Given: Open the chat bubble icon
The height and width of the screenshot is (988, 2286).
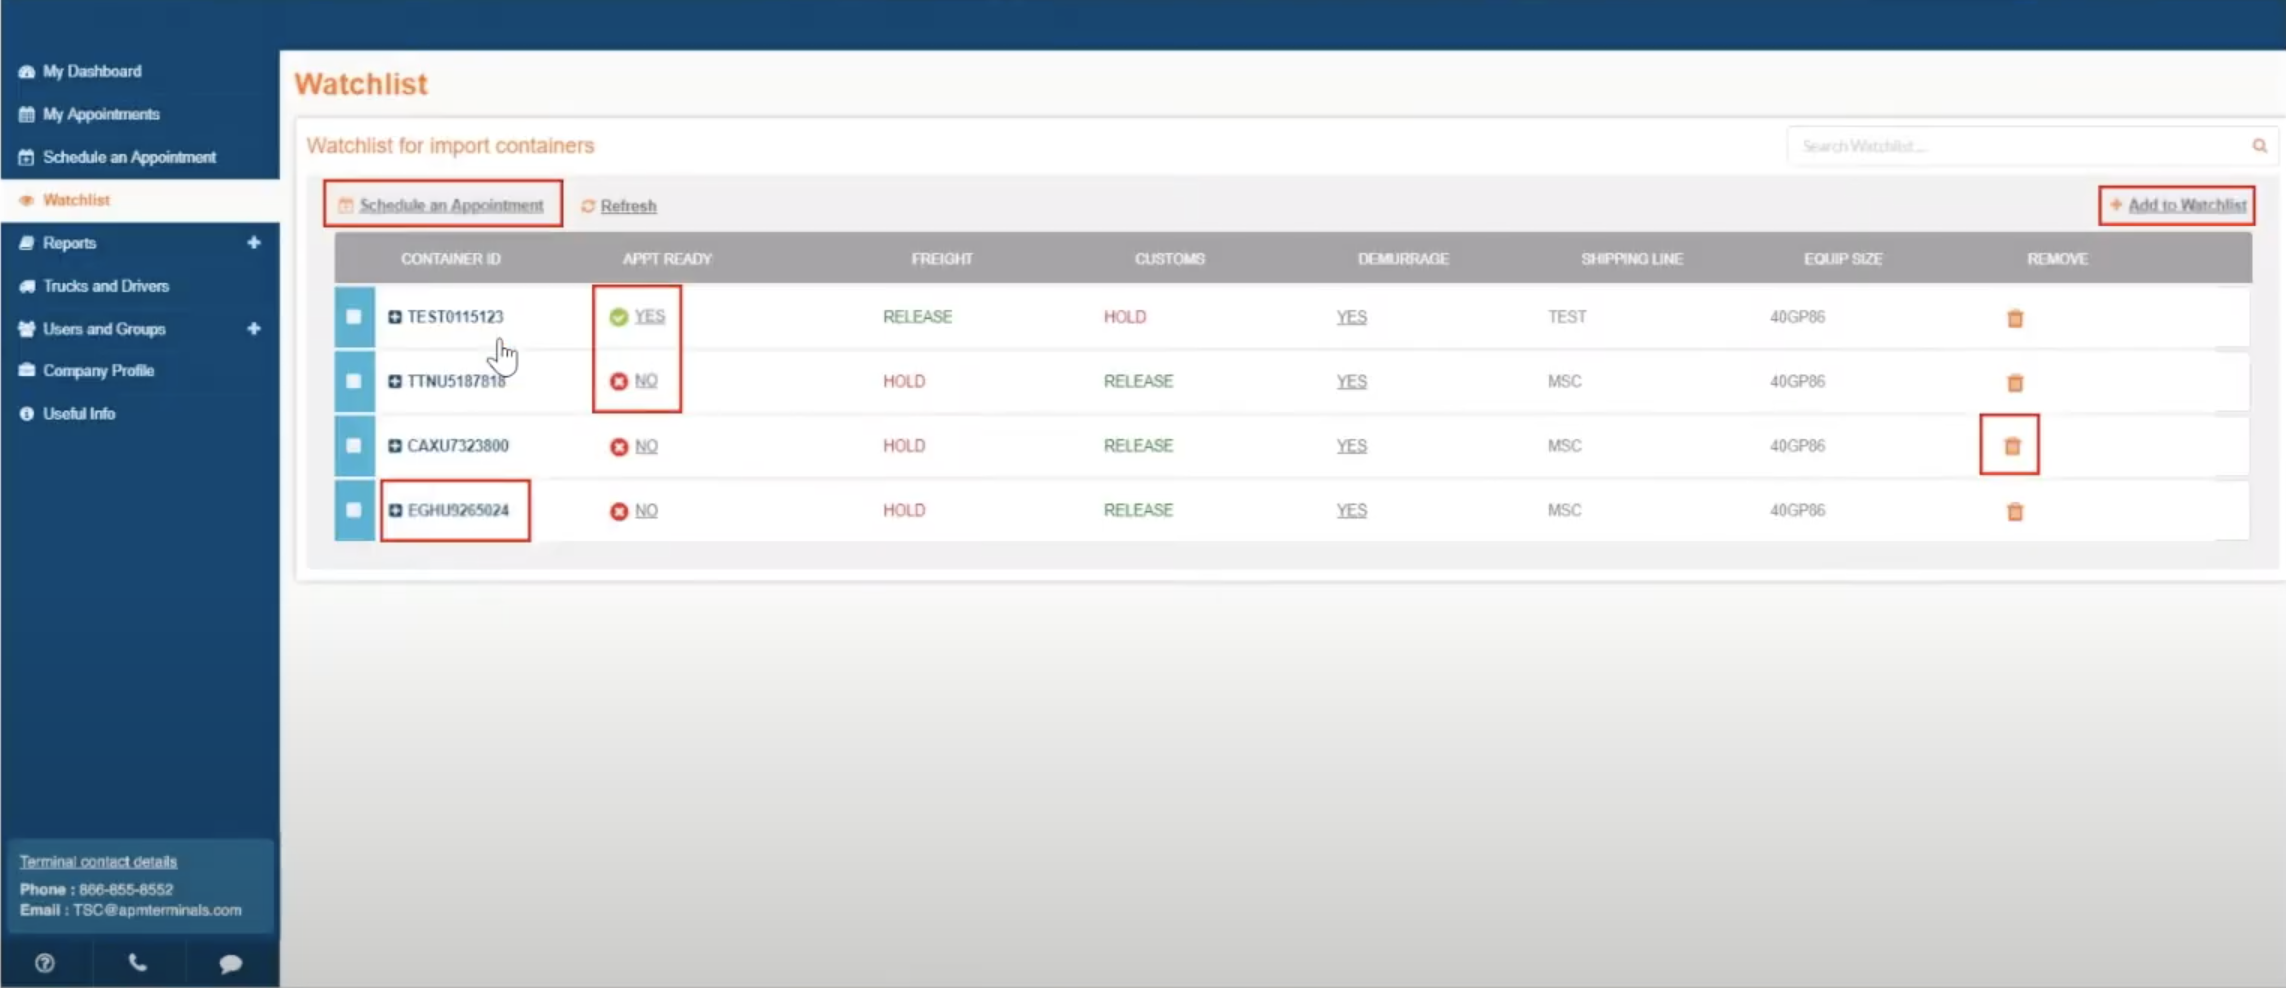Looking at the screenshot, I should pos(230,963).
